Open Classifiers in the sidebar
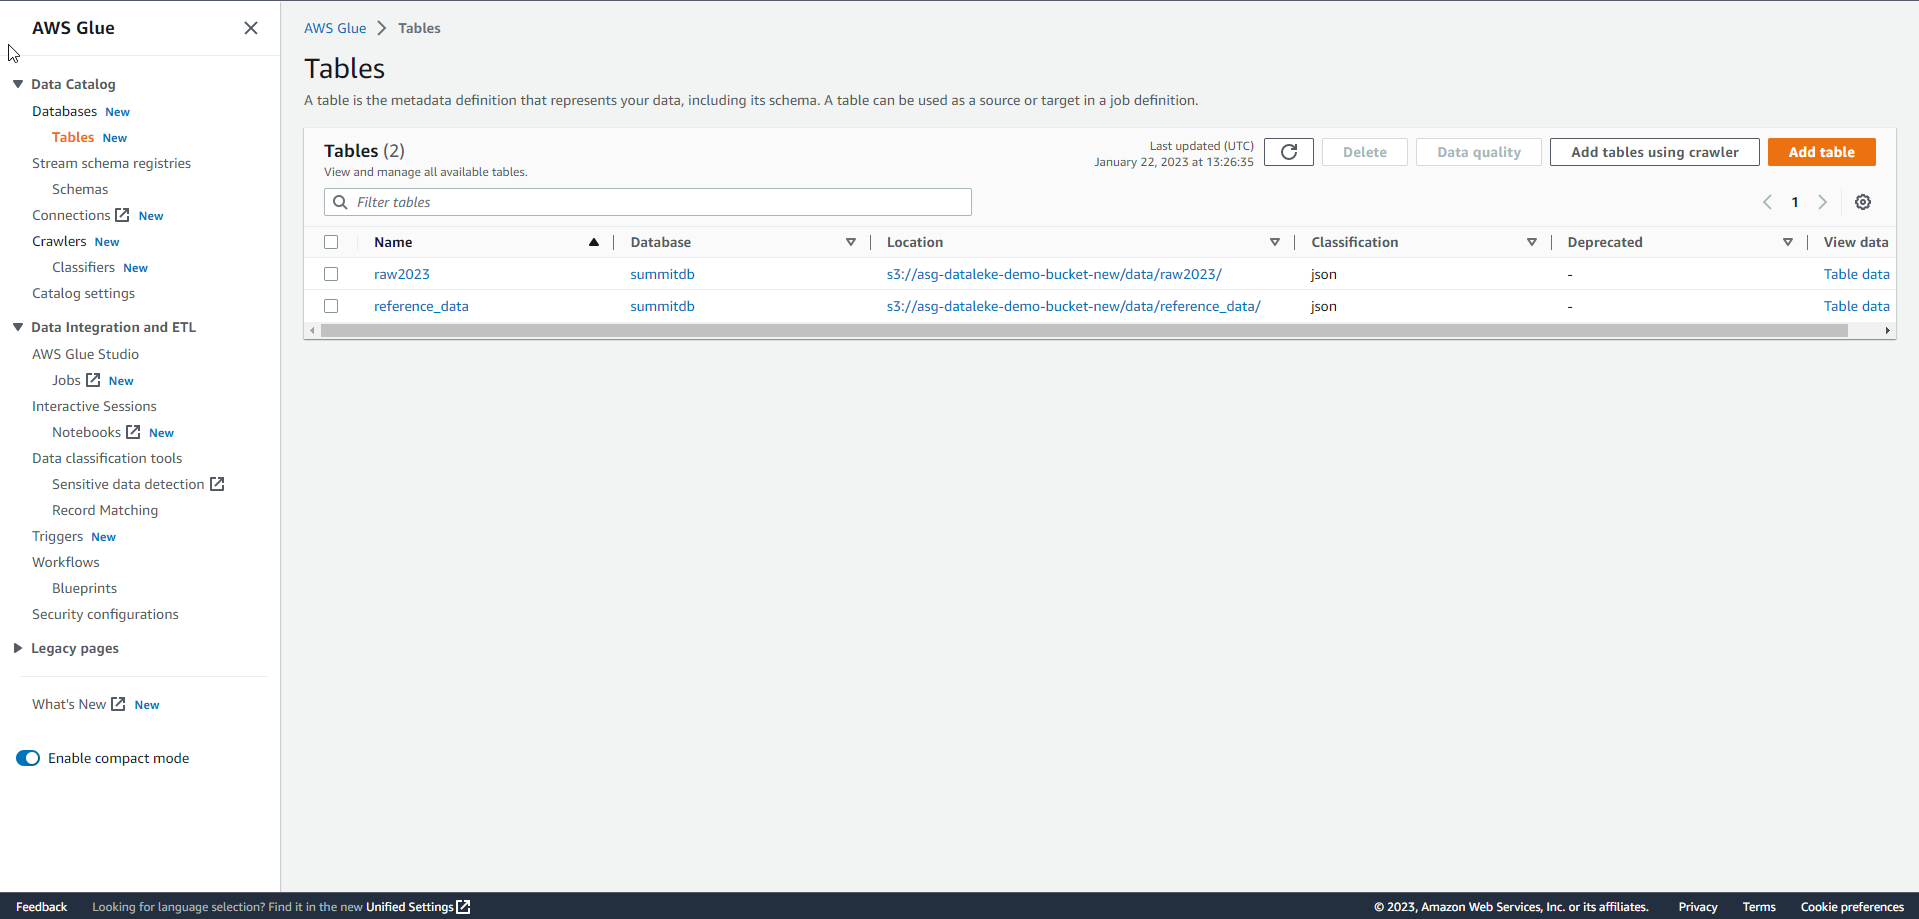Viewport: 1919px width, 919px height. coord(83,267)
